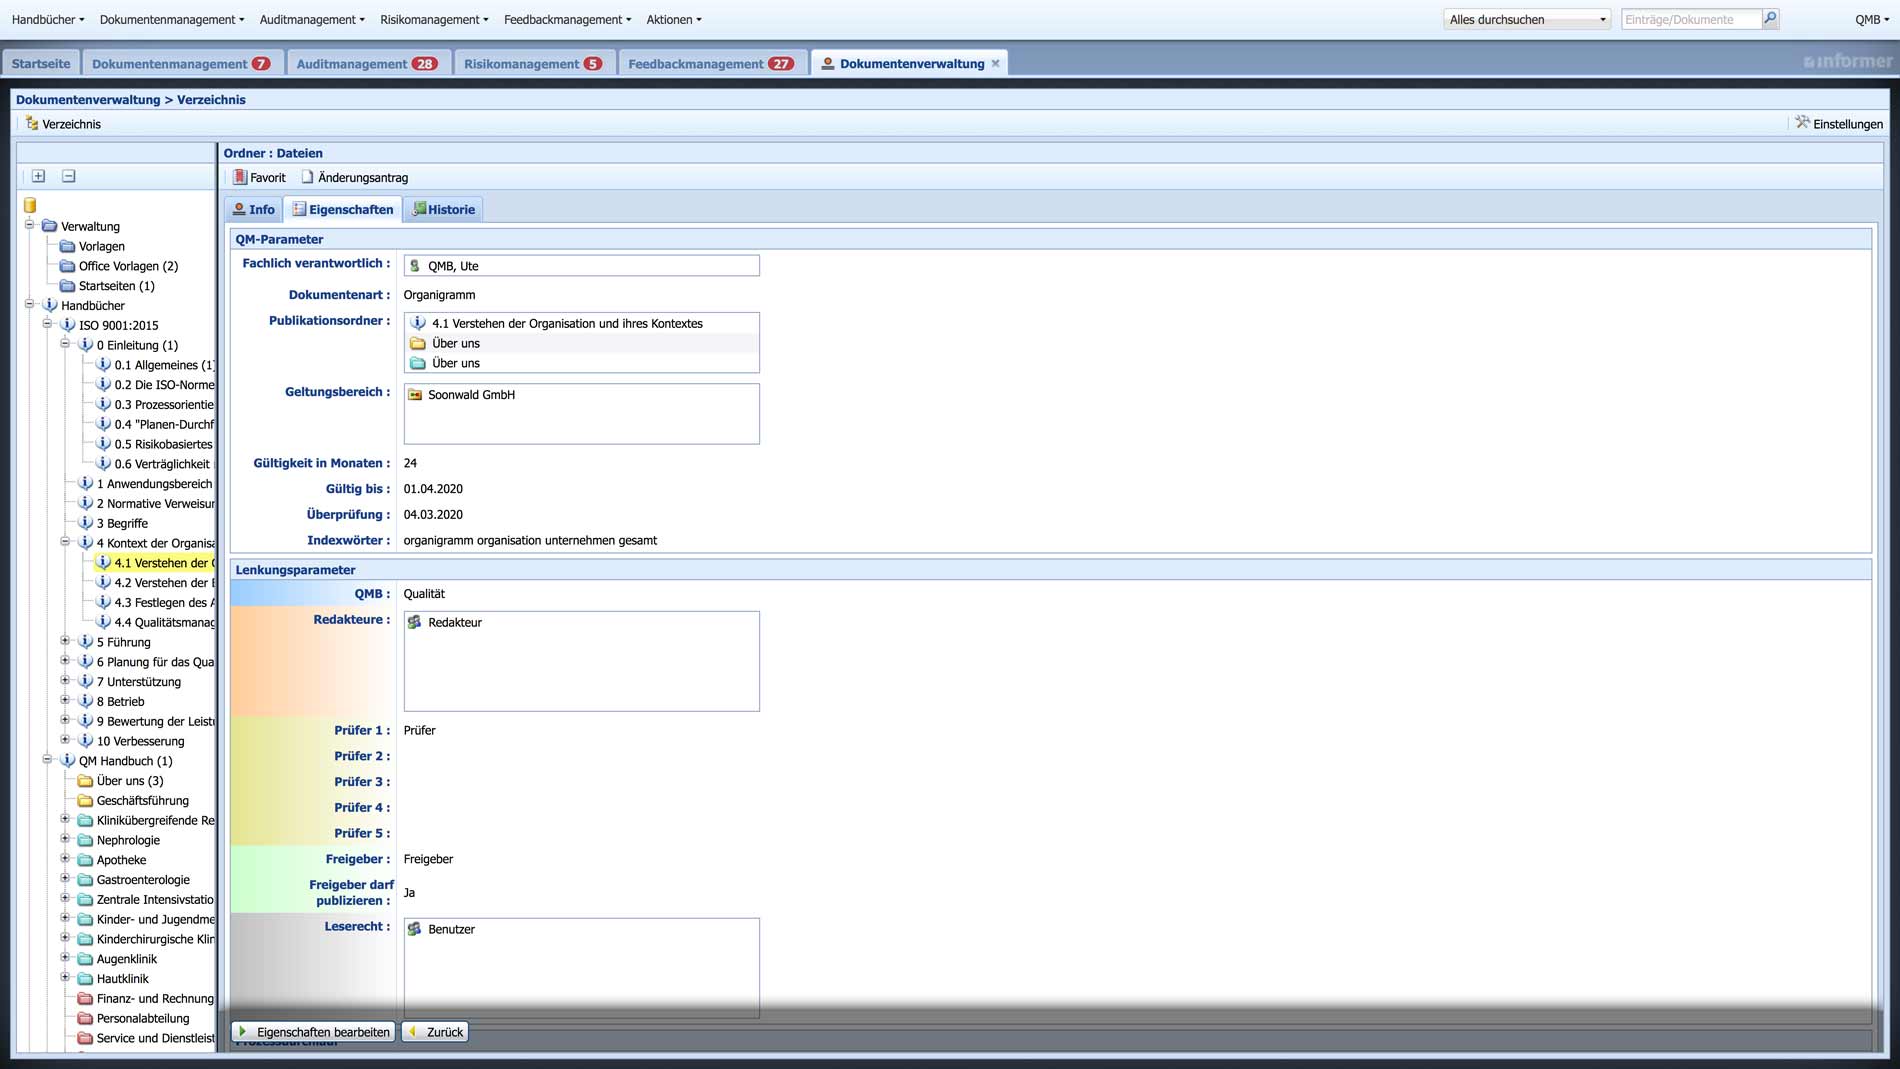Collapse the Verwaltung tree node

click(29, 225)
